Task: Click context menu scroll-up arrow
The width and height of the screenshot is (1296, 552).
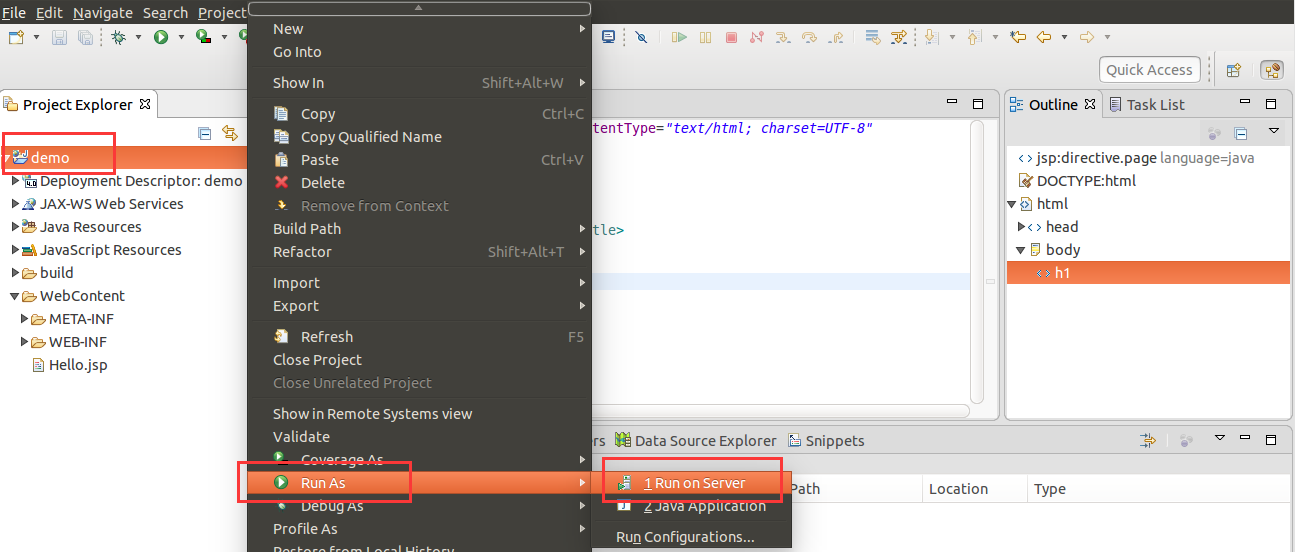Action: (x=418, y=7)
